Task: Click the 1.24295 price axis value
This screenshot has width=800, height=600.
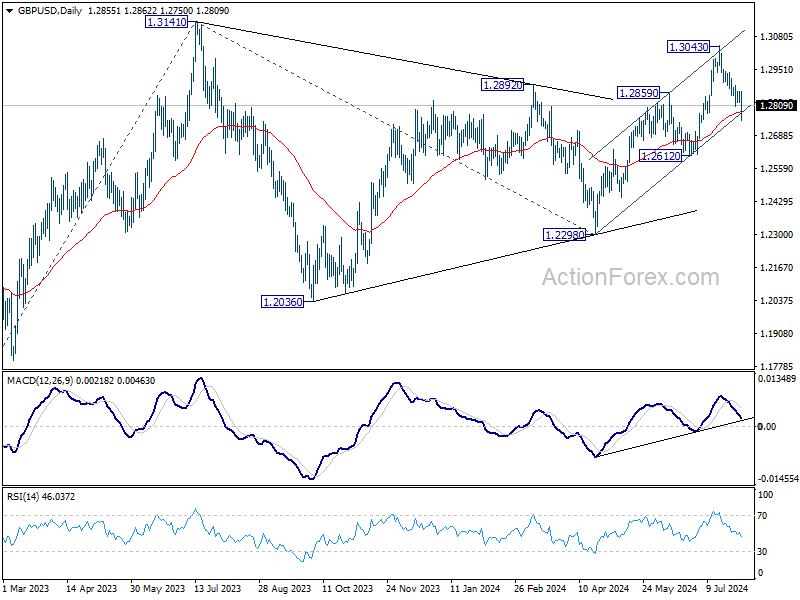Action: (776, 202)
